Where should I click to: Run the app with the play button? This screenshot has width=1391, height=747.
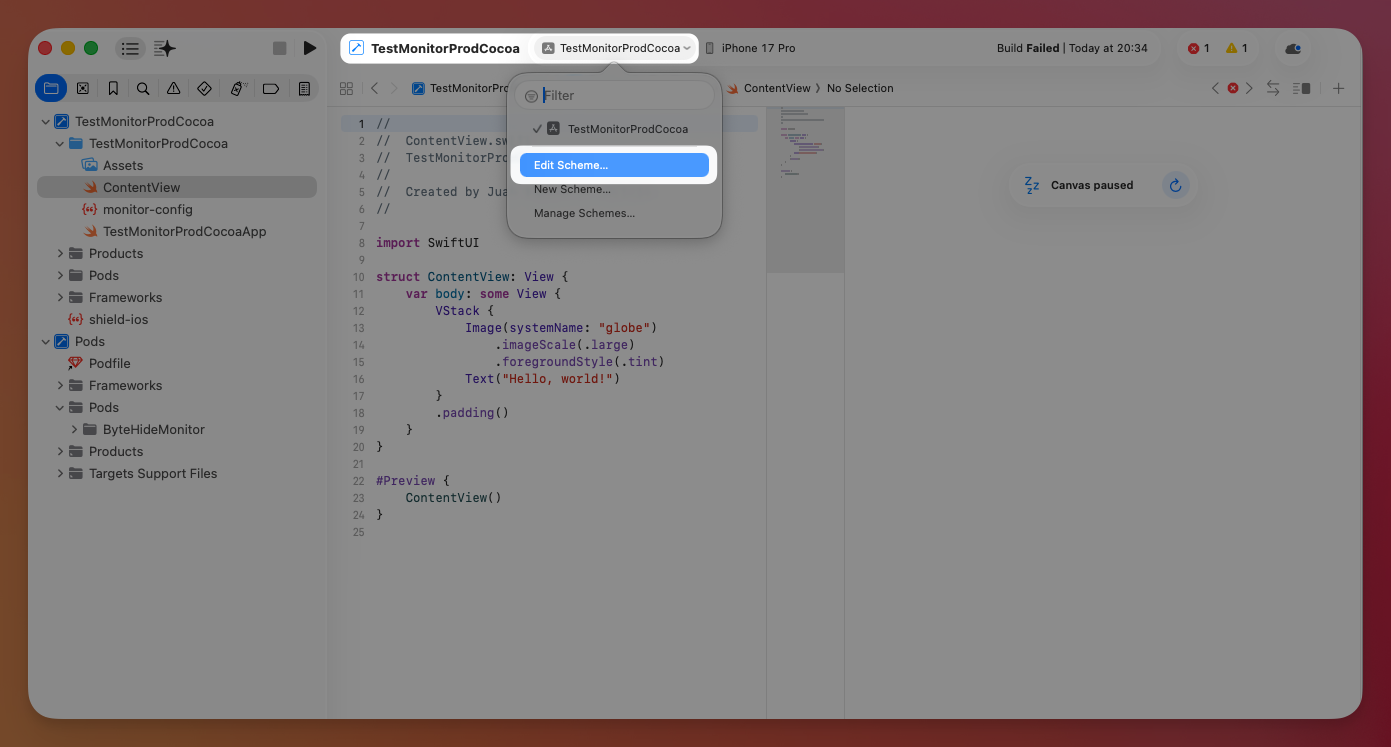click(x=310, y=47)
